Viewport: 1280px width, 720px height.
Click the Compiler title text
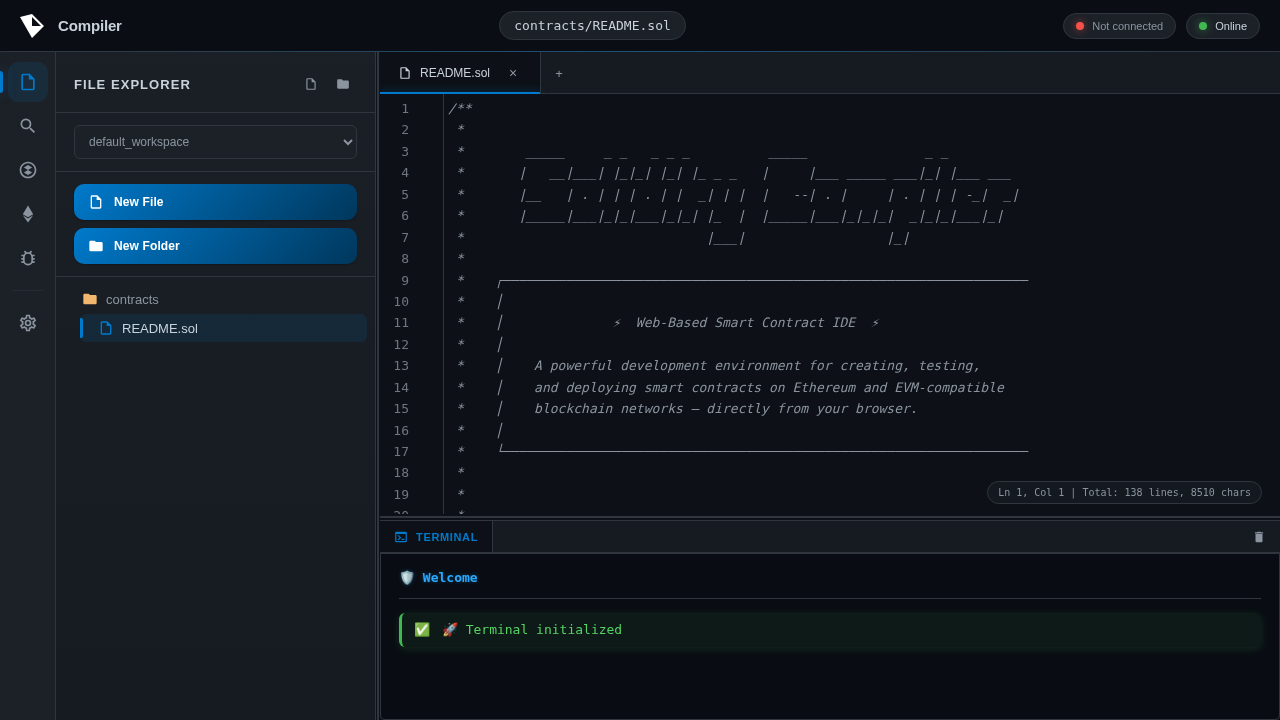click(90, 26)
